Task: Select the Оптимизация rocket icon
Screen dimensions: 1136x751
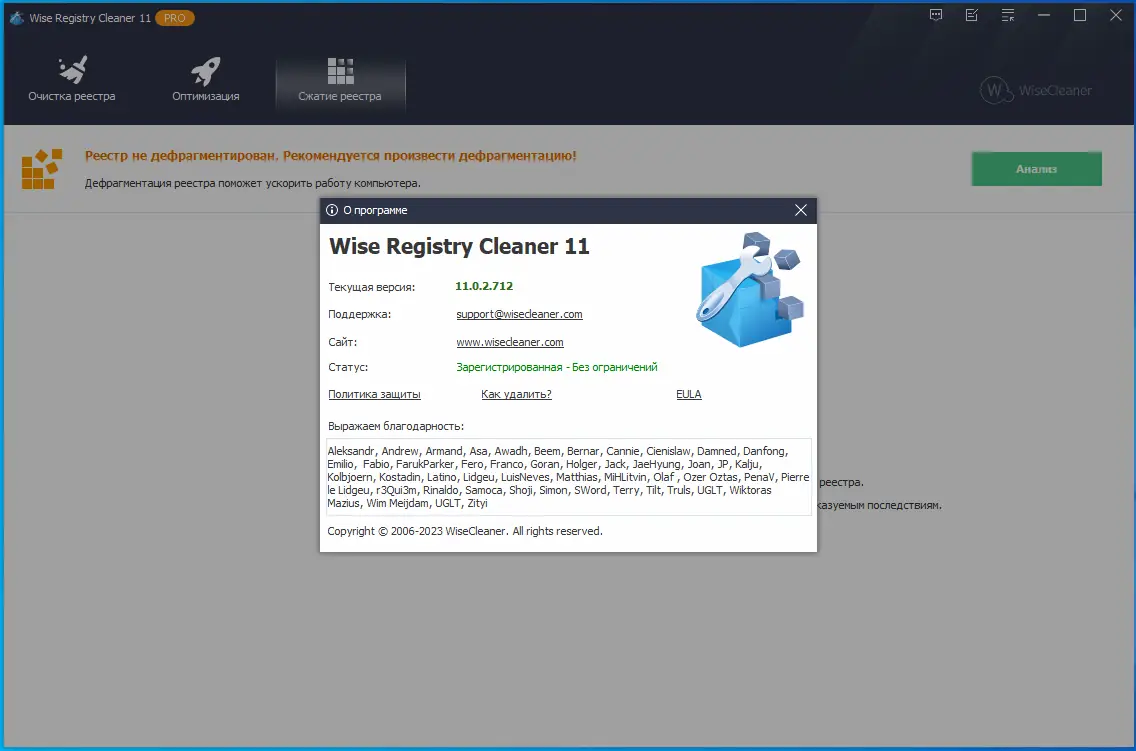Action: pyautogui.click(x=205, y=79)
